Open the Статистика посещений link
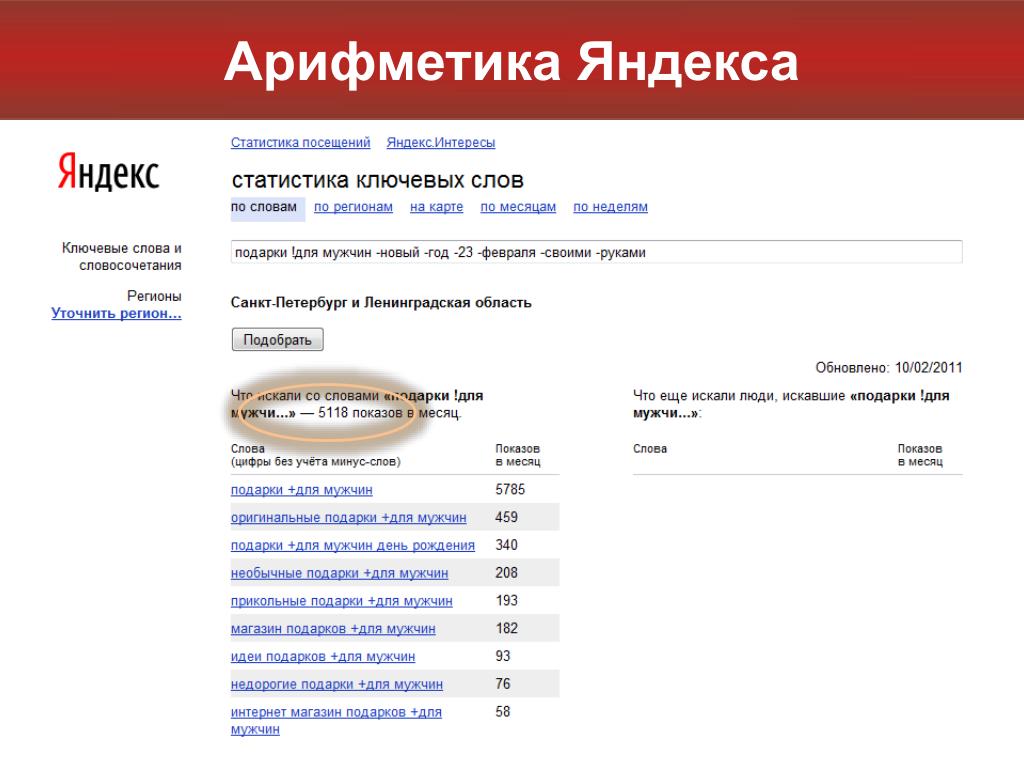The image size is (1024, 768). (x=300, y=142)
